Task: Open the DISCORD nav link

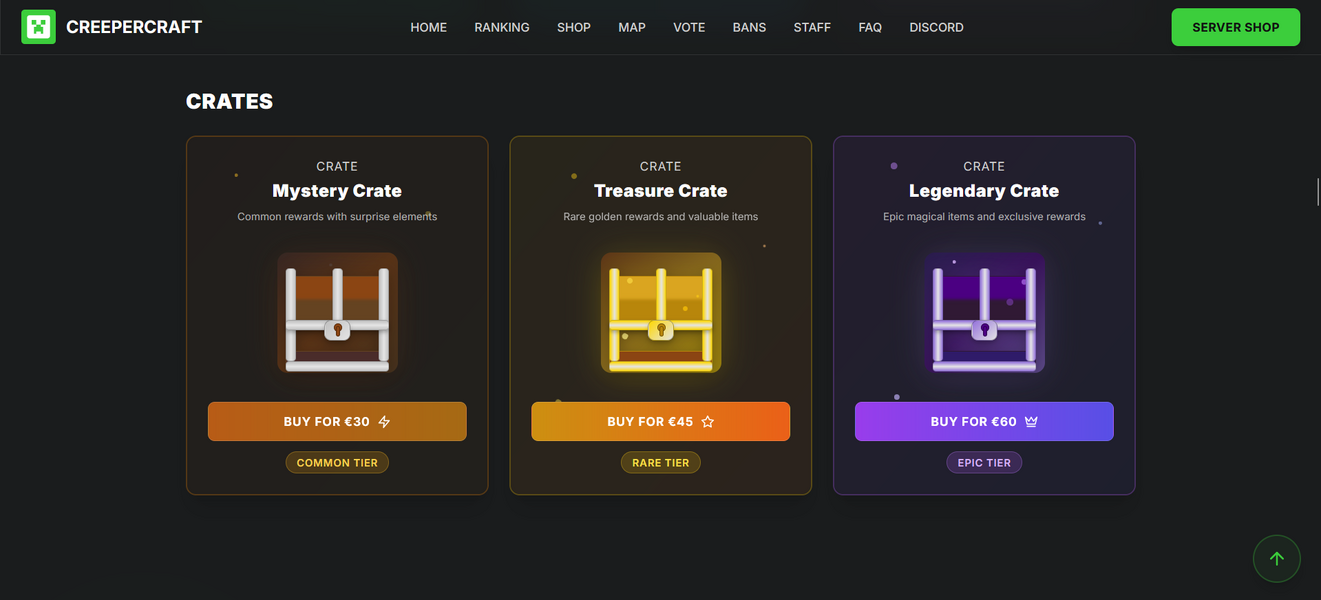Action: [937, 27]
